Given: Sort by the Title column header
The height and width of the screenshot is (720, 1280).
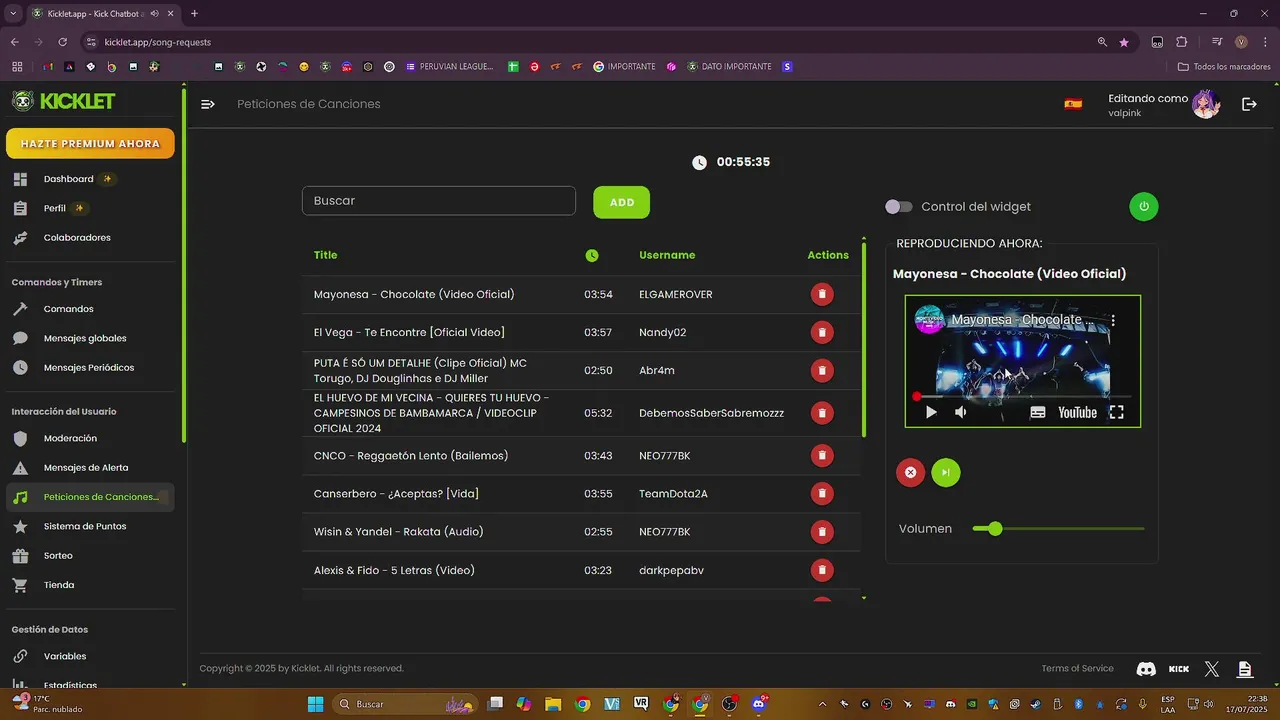Looking at the screenshot, I should [325, 255].
